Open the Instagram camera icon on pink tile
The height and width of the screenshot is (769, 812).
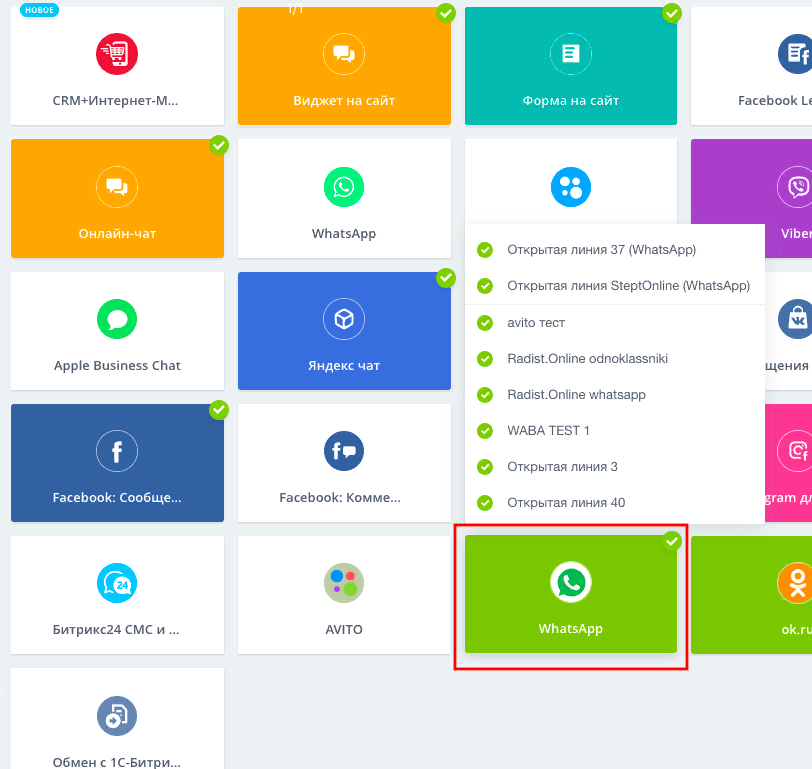795,451
